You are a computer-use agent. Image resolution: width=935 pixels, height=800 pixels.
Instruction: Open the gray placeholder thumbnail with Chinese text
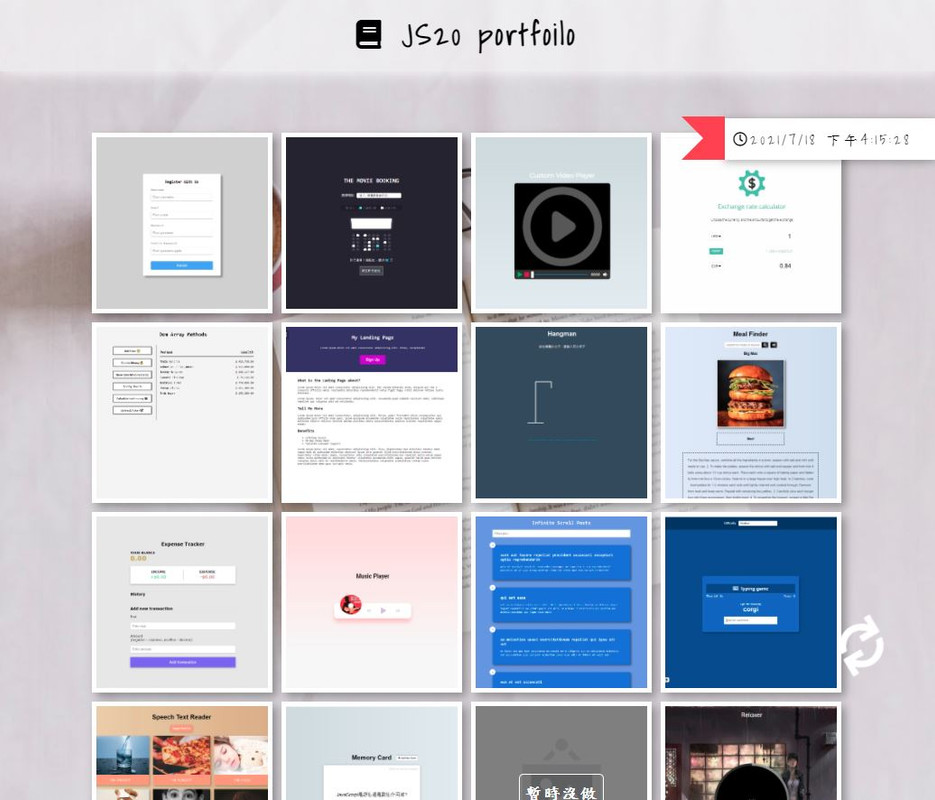tap(561, 751)
